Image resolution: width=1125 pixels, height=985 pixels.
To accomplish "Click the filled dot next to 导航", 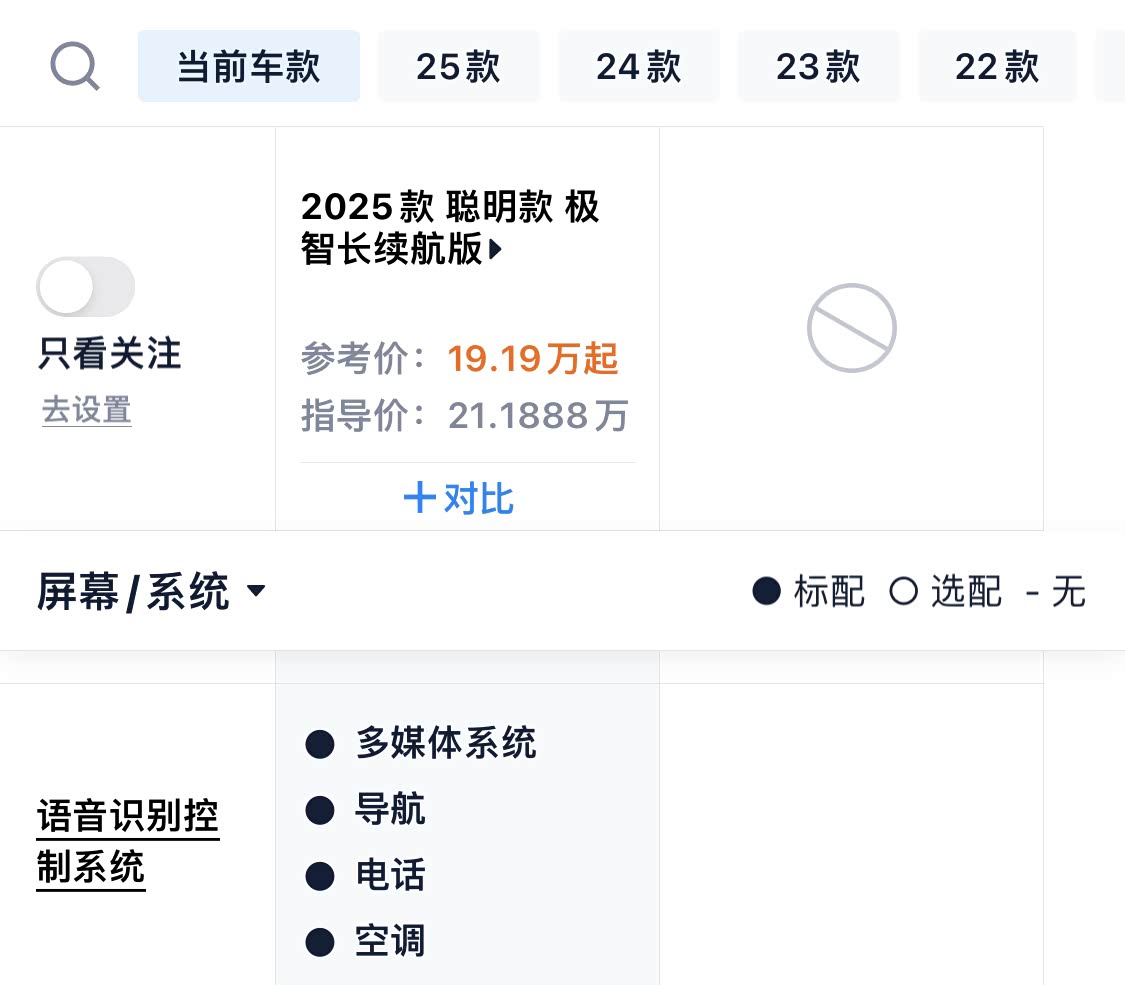I will coord(319,810).
